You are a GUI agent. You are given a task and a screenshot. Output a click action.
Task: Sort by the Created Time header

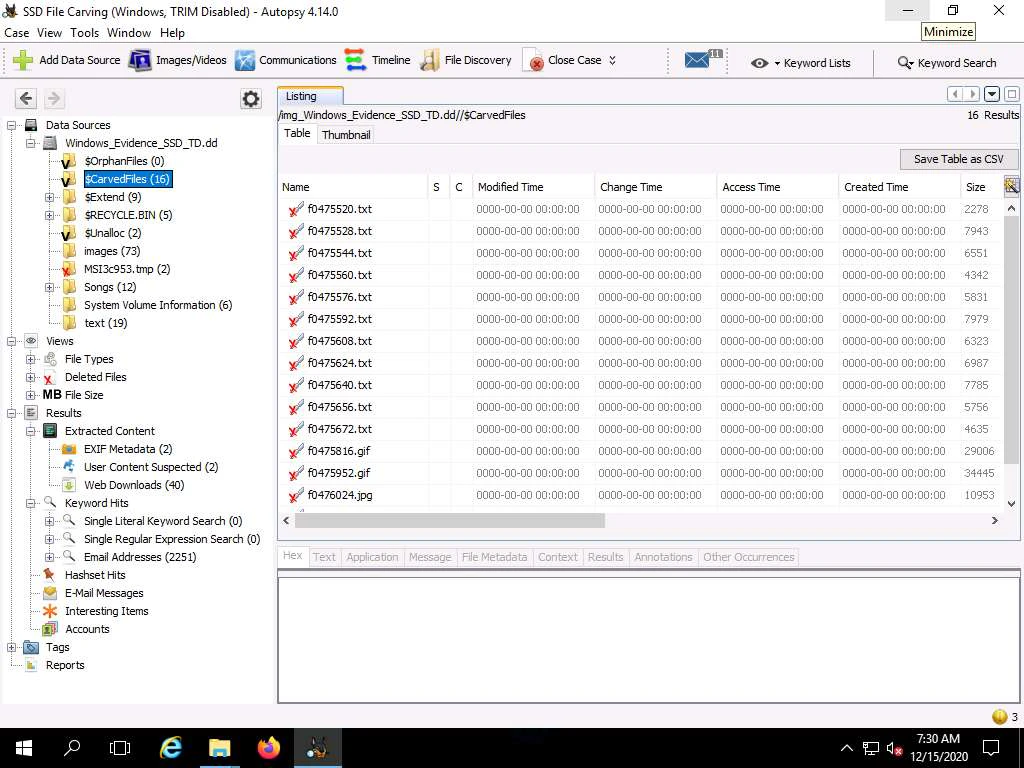point(899,187)
